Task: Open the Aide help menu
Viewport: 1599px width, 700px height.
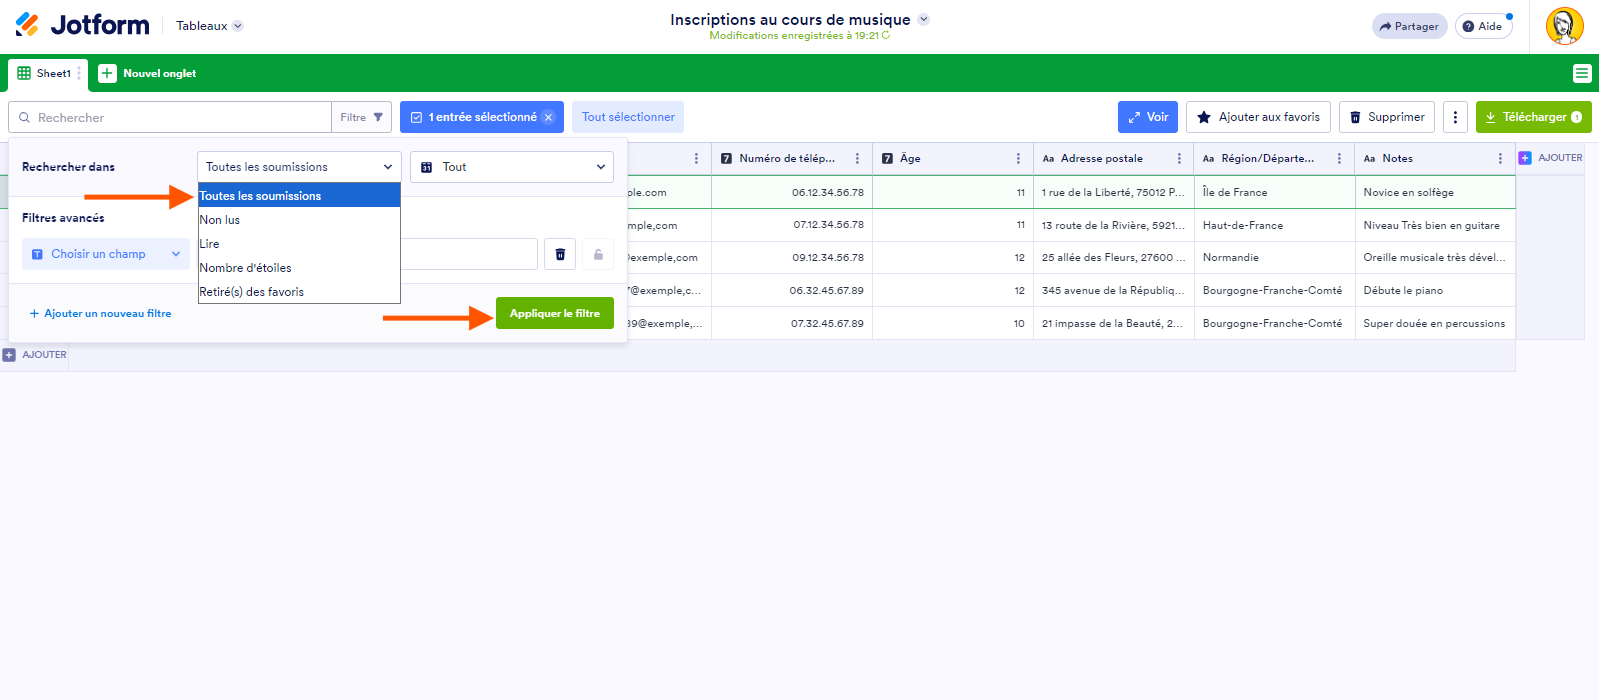Action: point(1483,27)
